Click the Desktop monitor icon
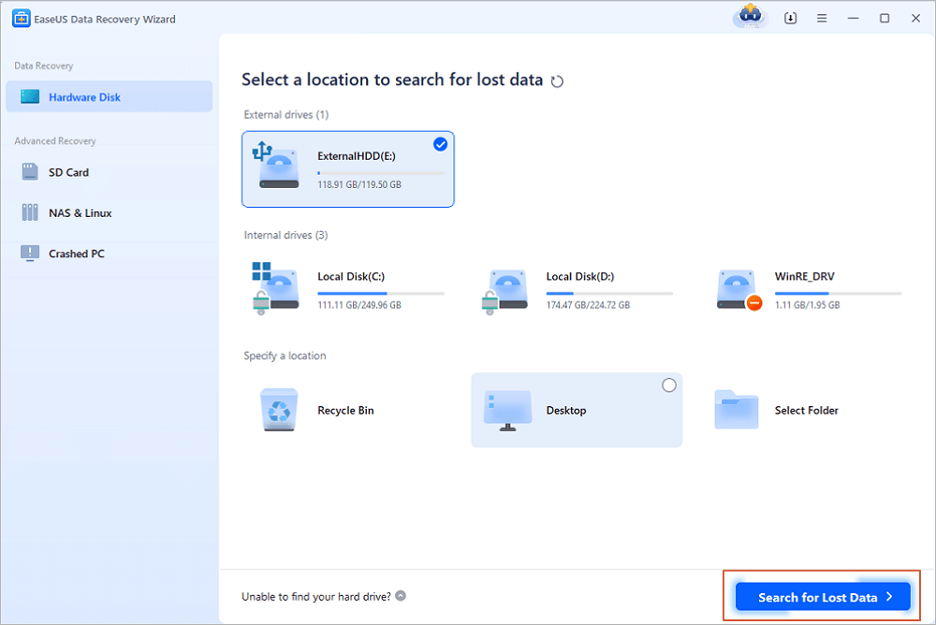 [x=507, y=411]
